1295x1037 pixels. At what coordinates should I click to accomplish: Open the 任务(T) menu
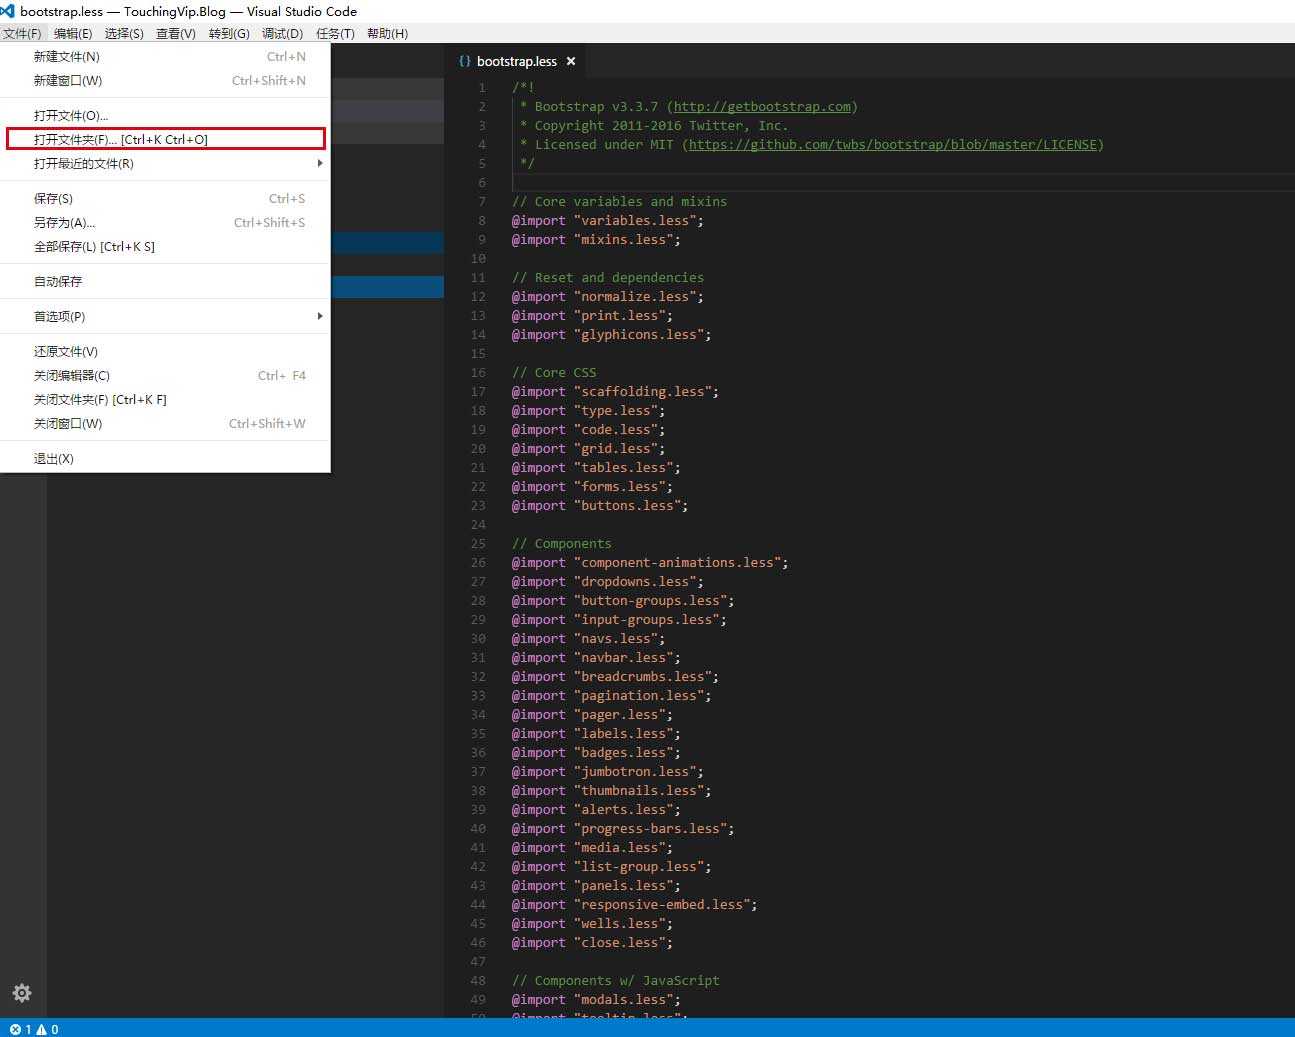tap(335, 33)
